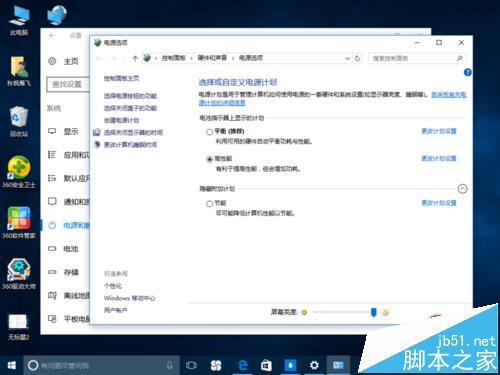Image resolution: width=500 pixels, height=375 pixels.
Task: Open the Windows Start button
Action: click(12, 365)
